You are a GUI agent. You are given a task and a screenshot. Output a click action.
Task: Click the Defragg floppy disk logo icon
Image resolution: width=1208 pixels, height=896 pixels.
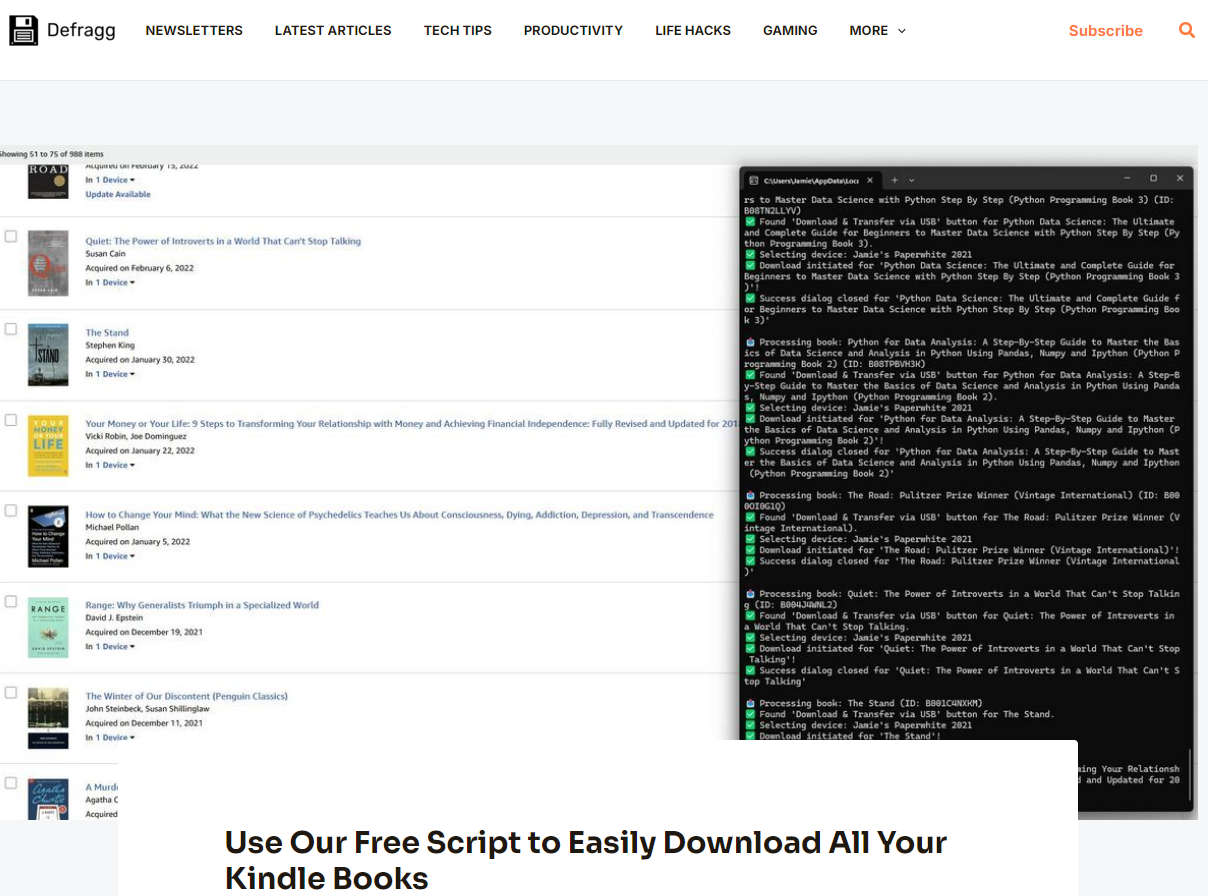24,30
